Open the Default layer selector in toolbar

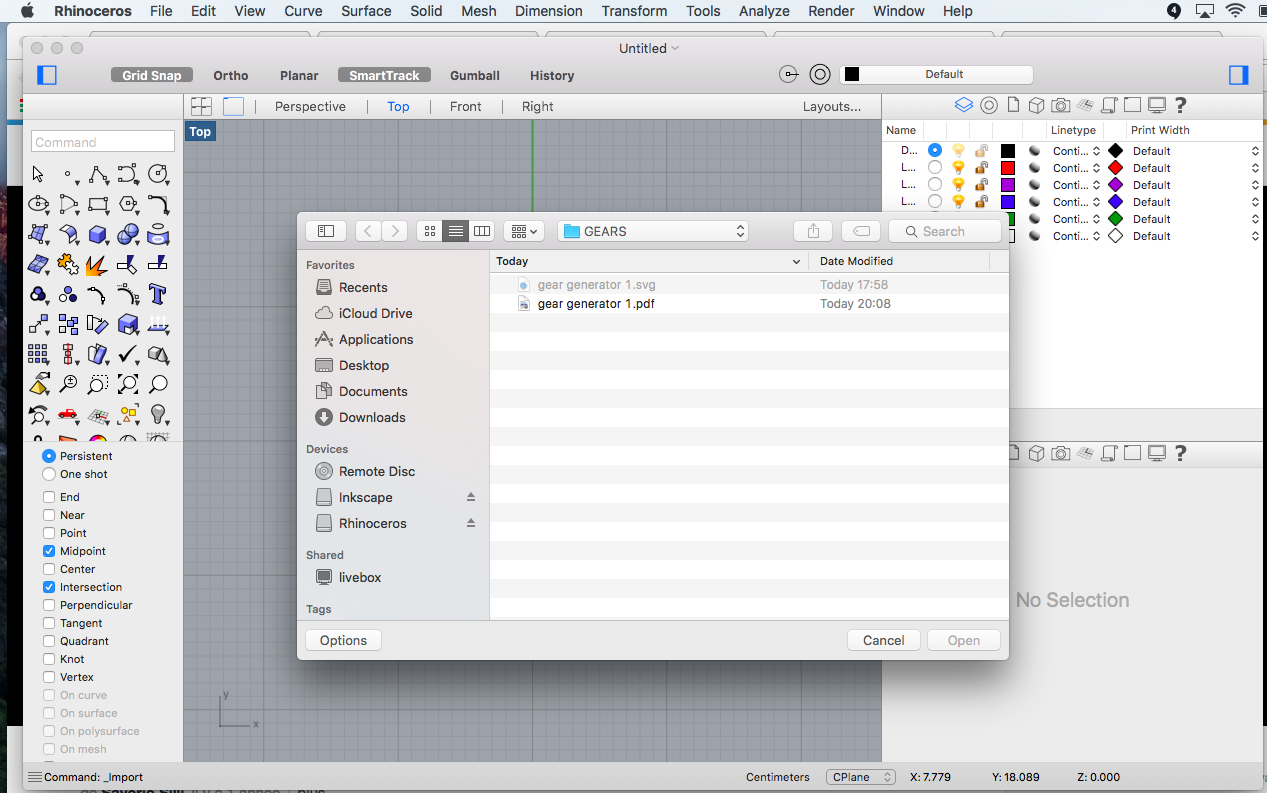[x=936, y=75]
